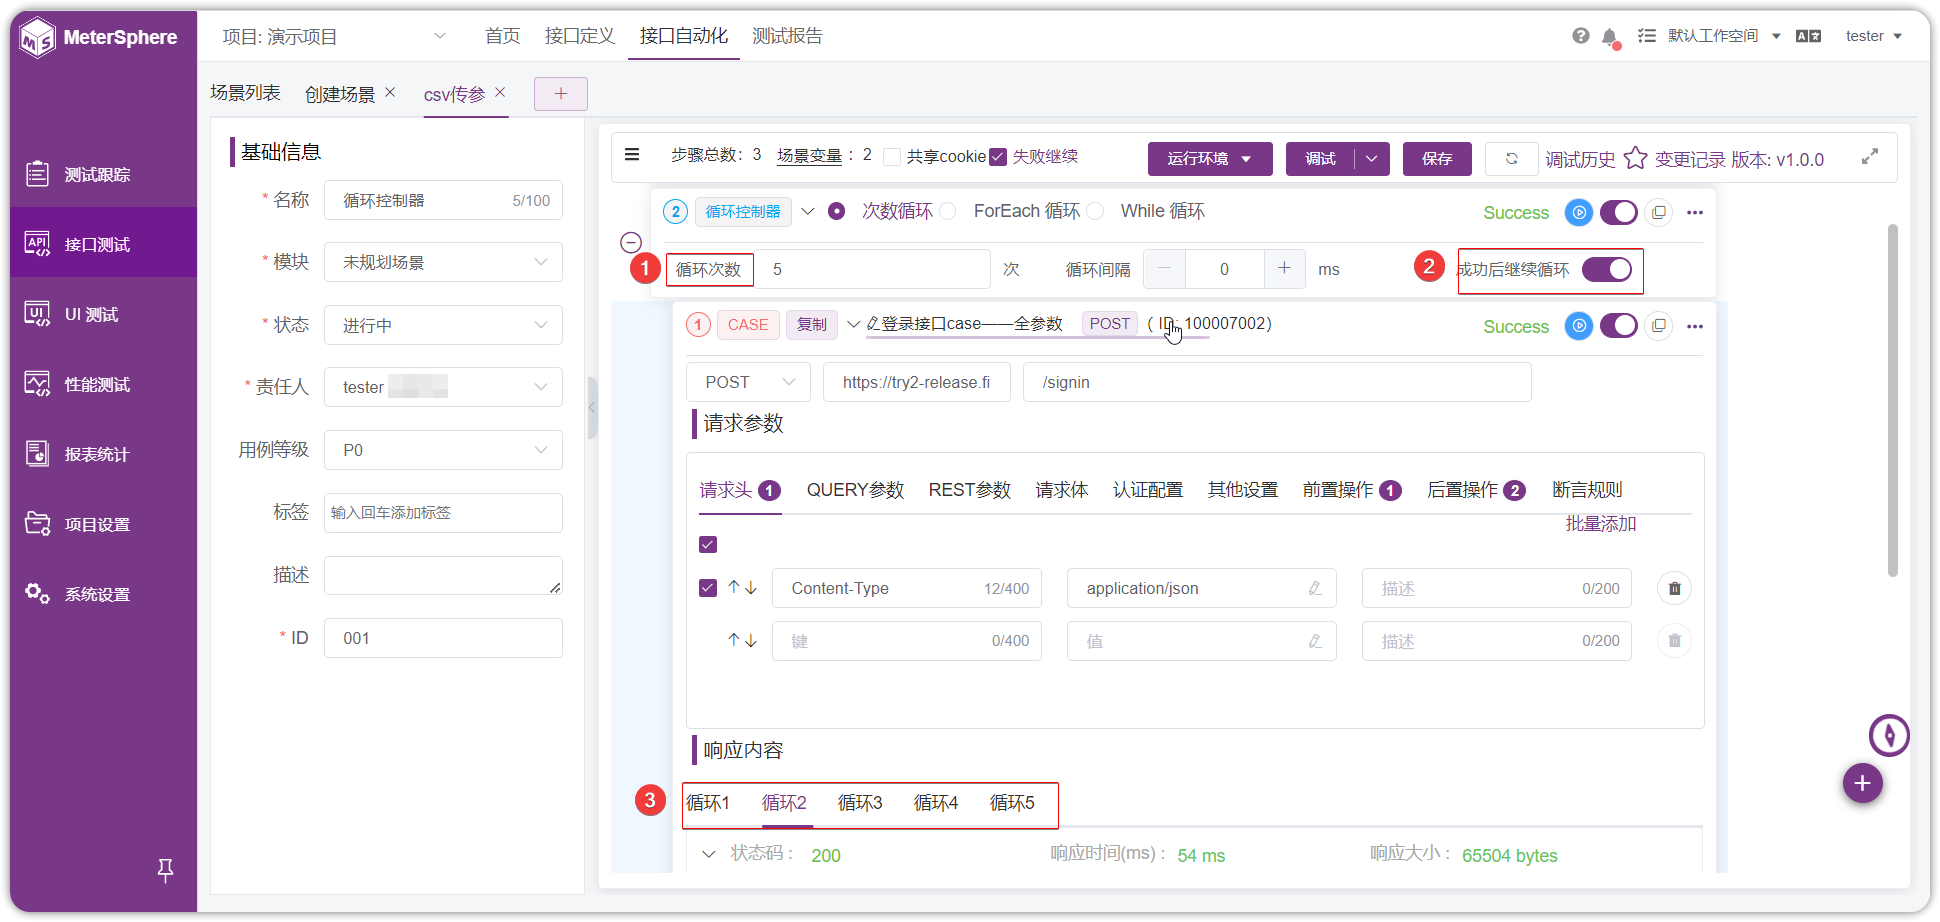This screenshot has width=1940, height=922.
Task: Click the pin icon in the sidebar
Action: (x=166, y=871)
